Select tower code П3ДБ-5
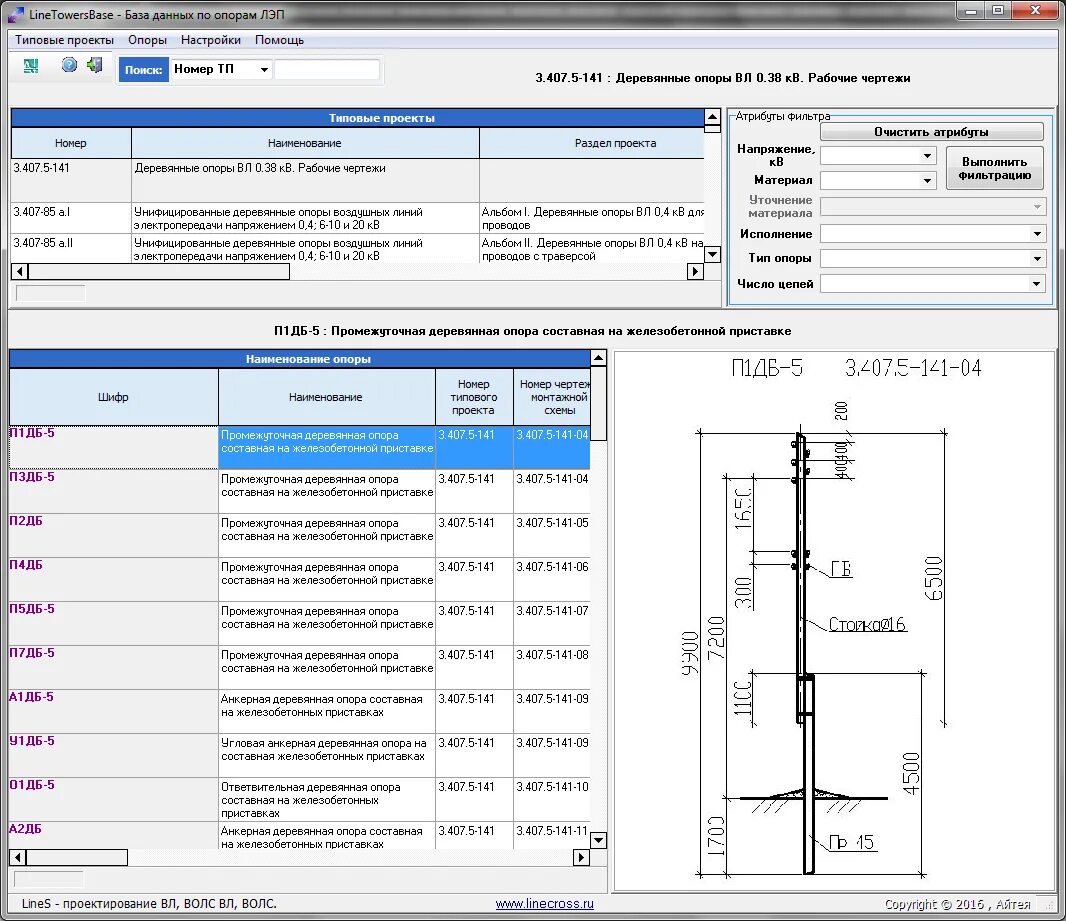Viewport: 1066px width, 921px height. pyautogui.click(x=113, y=491)
